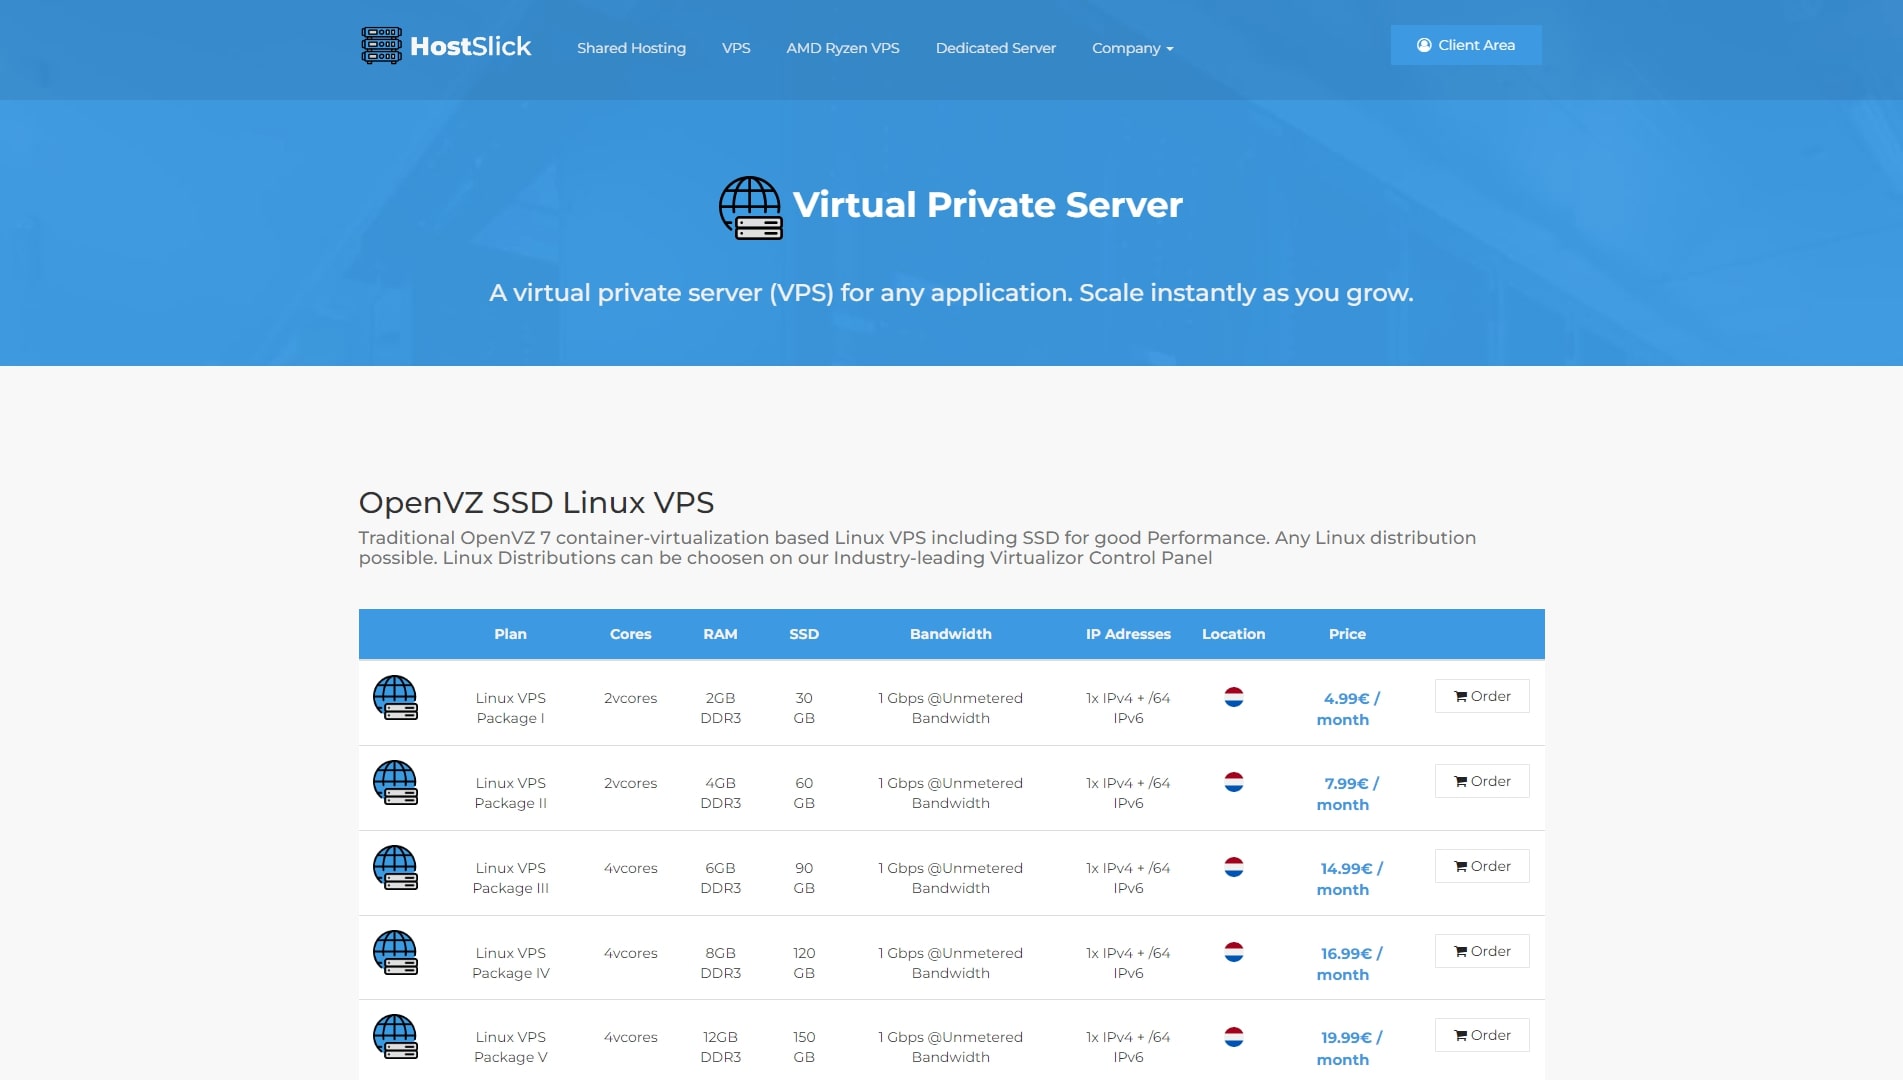Open the Shared Hosting page
1903x1080 pixels.
[x=631, y=48]
